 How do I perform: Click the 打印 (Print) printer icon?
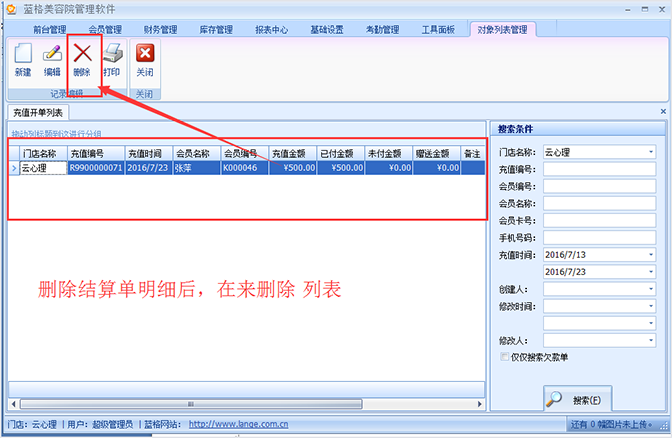coord(112,60)
